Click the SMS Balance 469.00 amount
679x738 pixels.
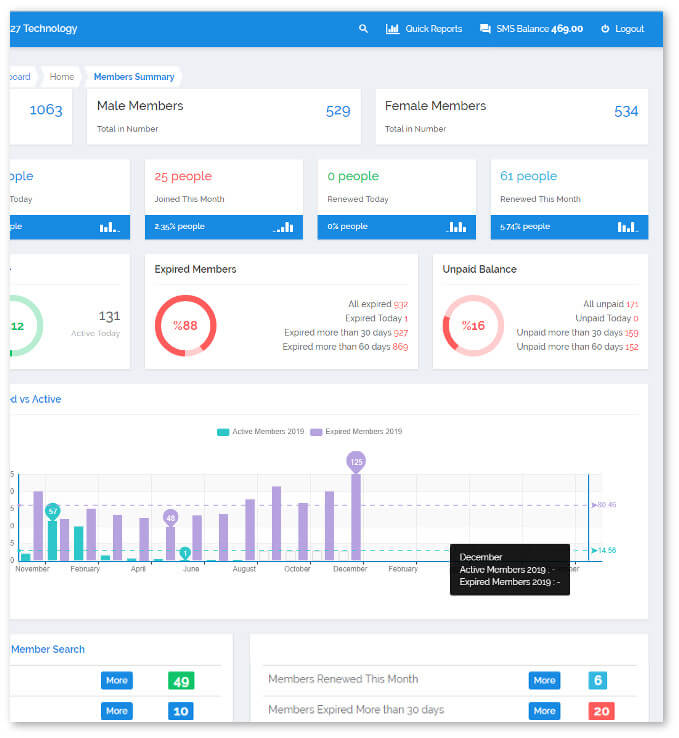[x=567, y=29]
